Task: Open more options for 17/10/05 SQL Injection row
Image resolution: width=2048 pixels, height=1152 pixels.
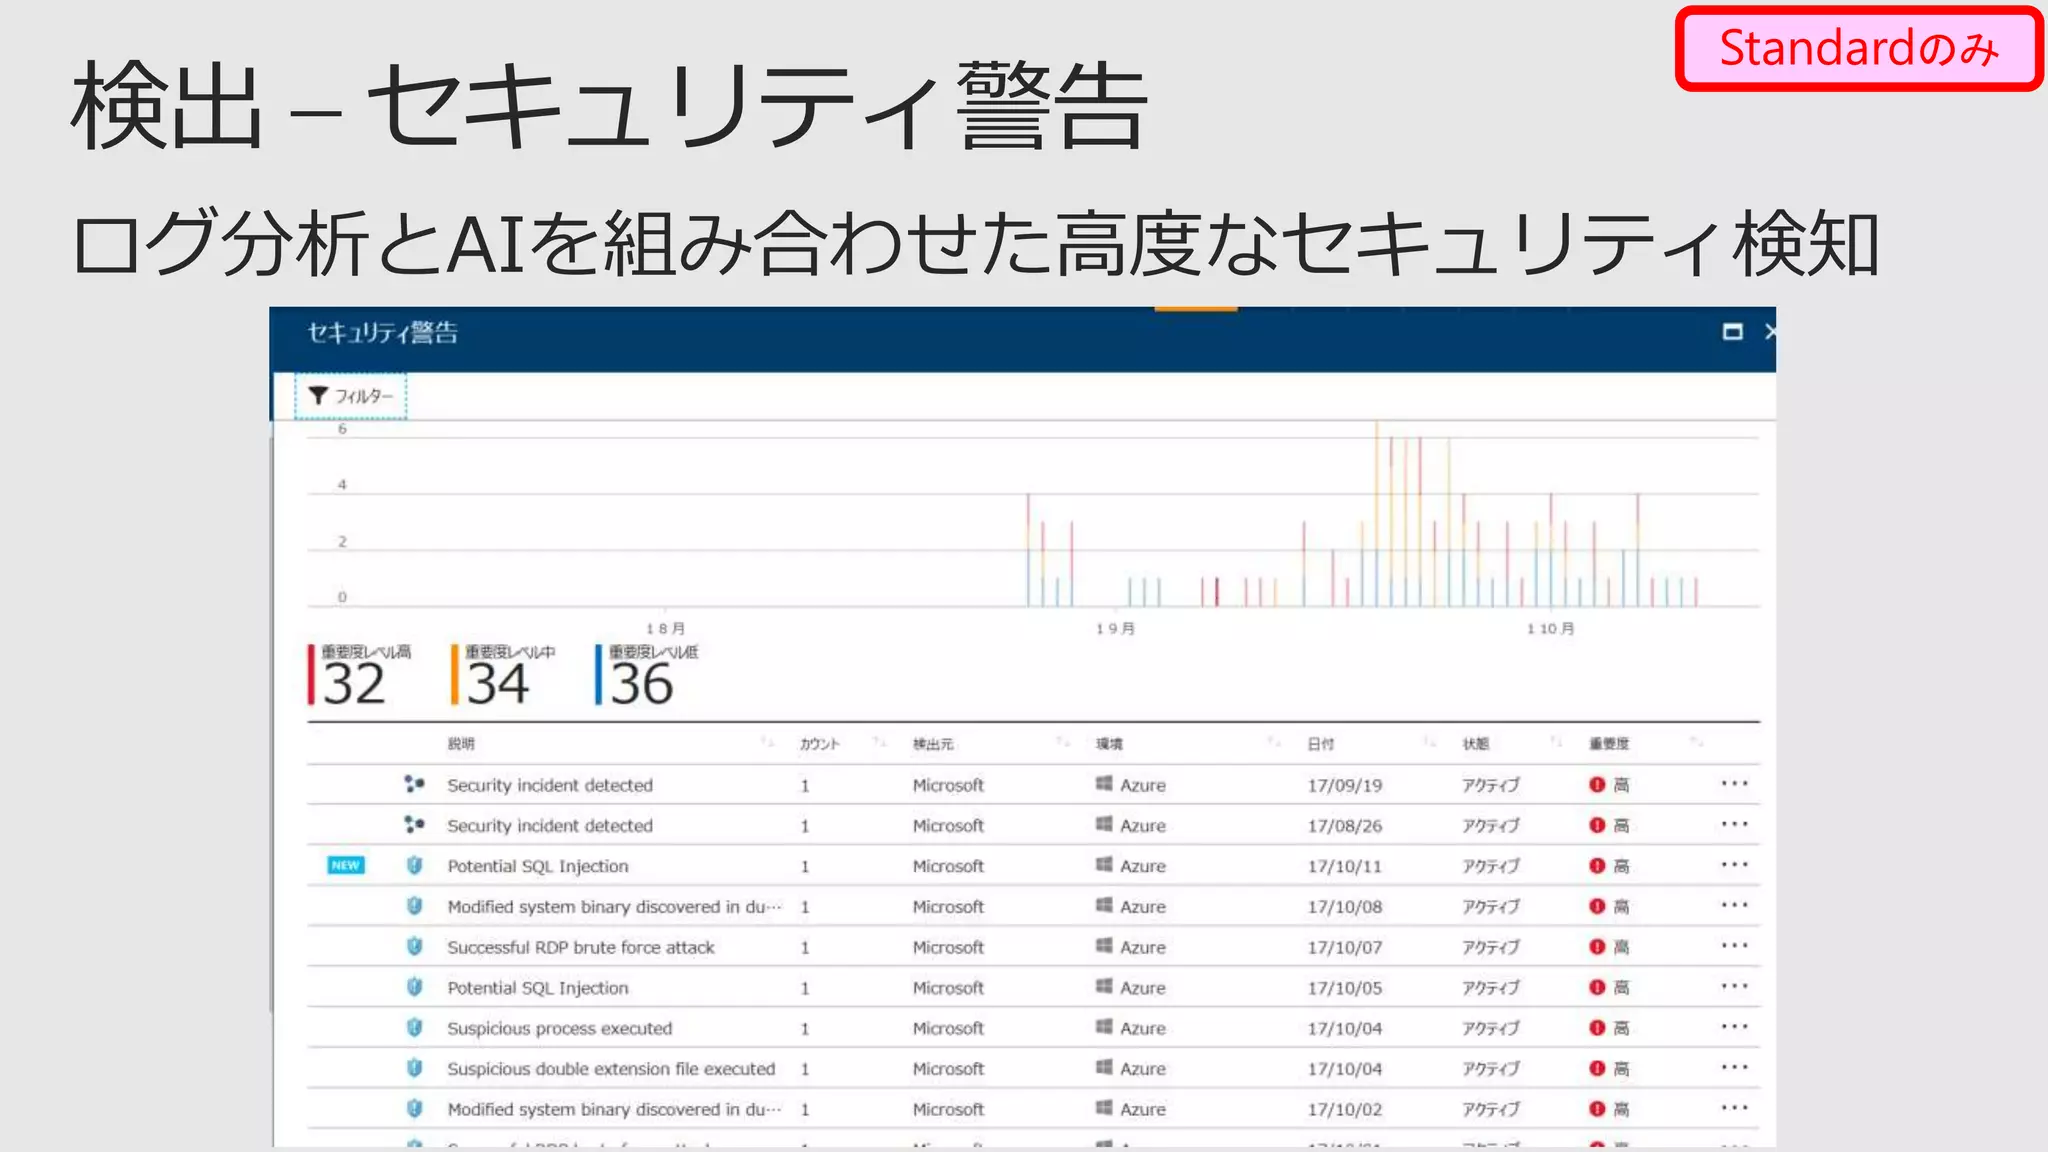Action: point(1734,987)
